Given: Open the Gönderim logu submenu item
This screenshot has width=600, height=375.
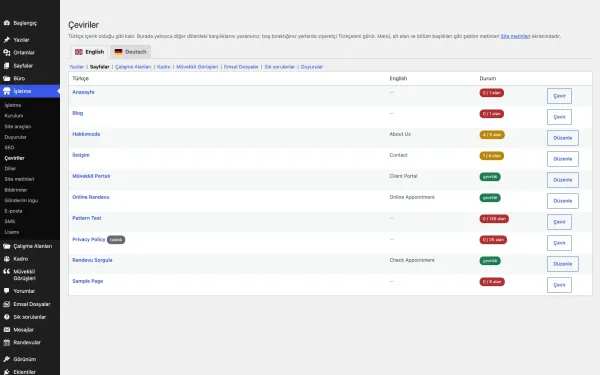Looking at the screenshot, I should click(21, 200).
